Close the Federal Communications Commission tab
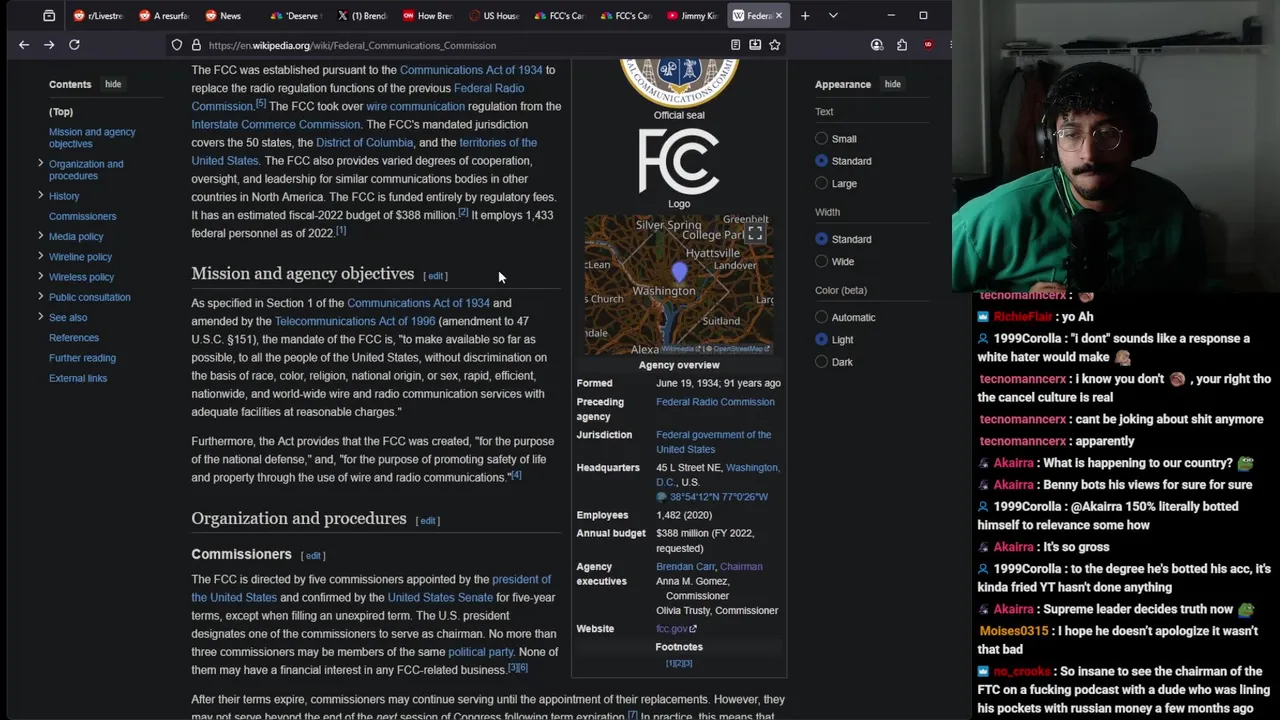Viewport: 1280px width, 720px height. pyautogui.click(x=780, y=16)
